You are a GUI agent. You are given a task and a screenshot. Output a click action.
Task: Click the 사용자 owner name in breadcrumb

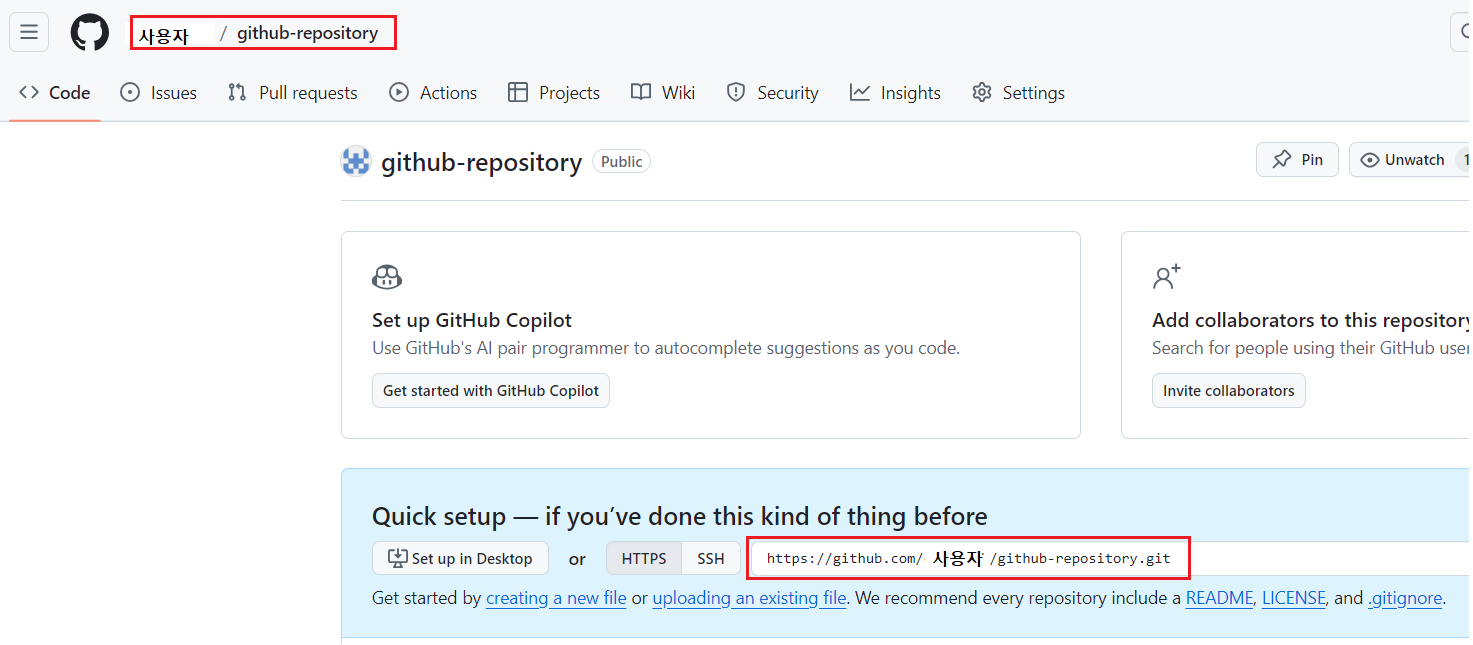pyautogui.click(x=163, y=35)
